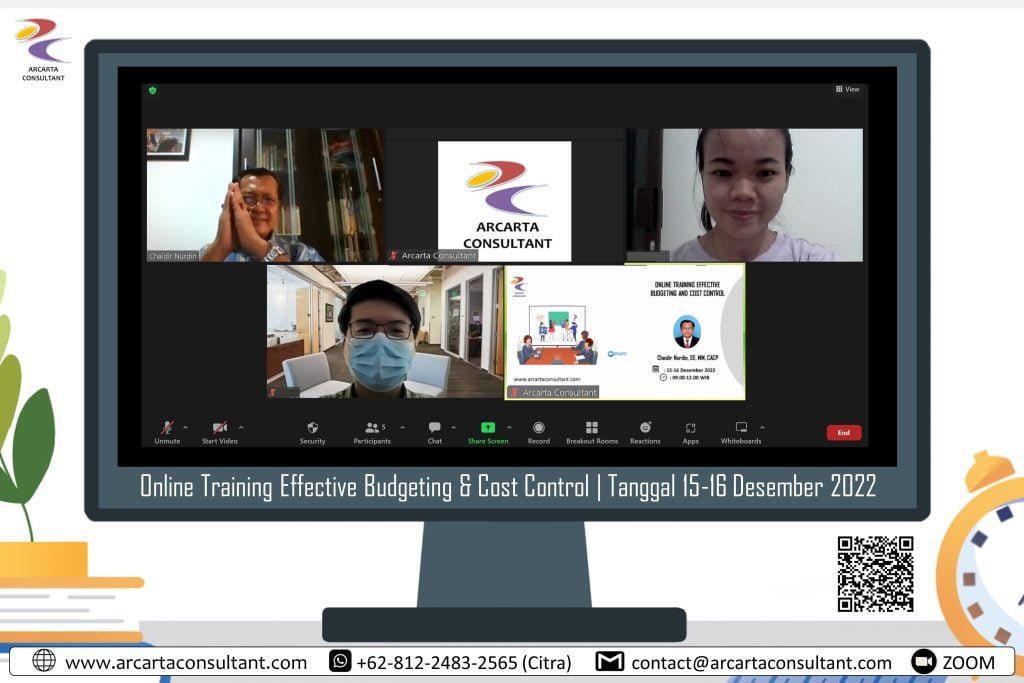
Task: Toggle Start Video camera button
Action: tap(219, 428)
